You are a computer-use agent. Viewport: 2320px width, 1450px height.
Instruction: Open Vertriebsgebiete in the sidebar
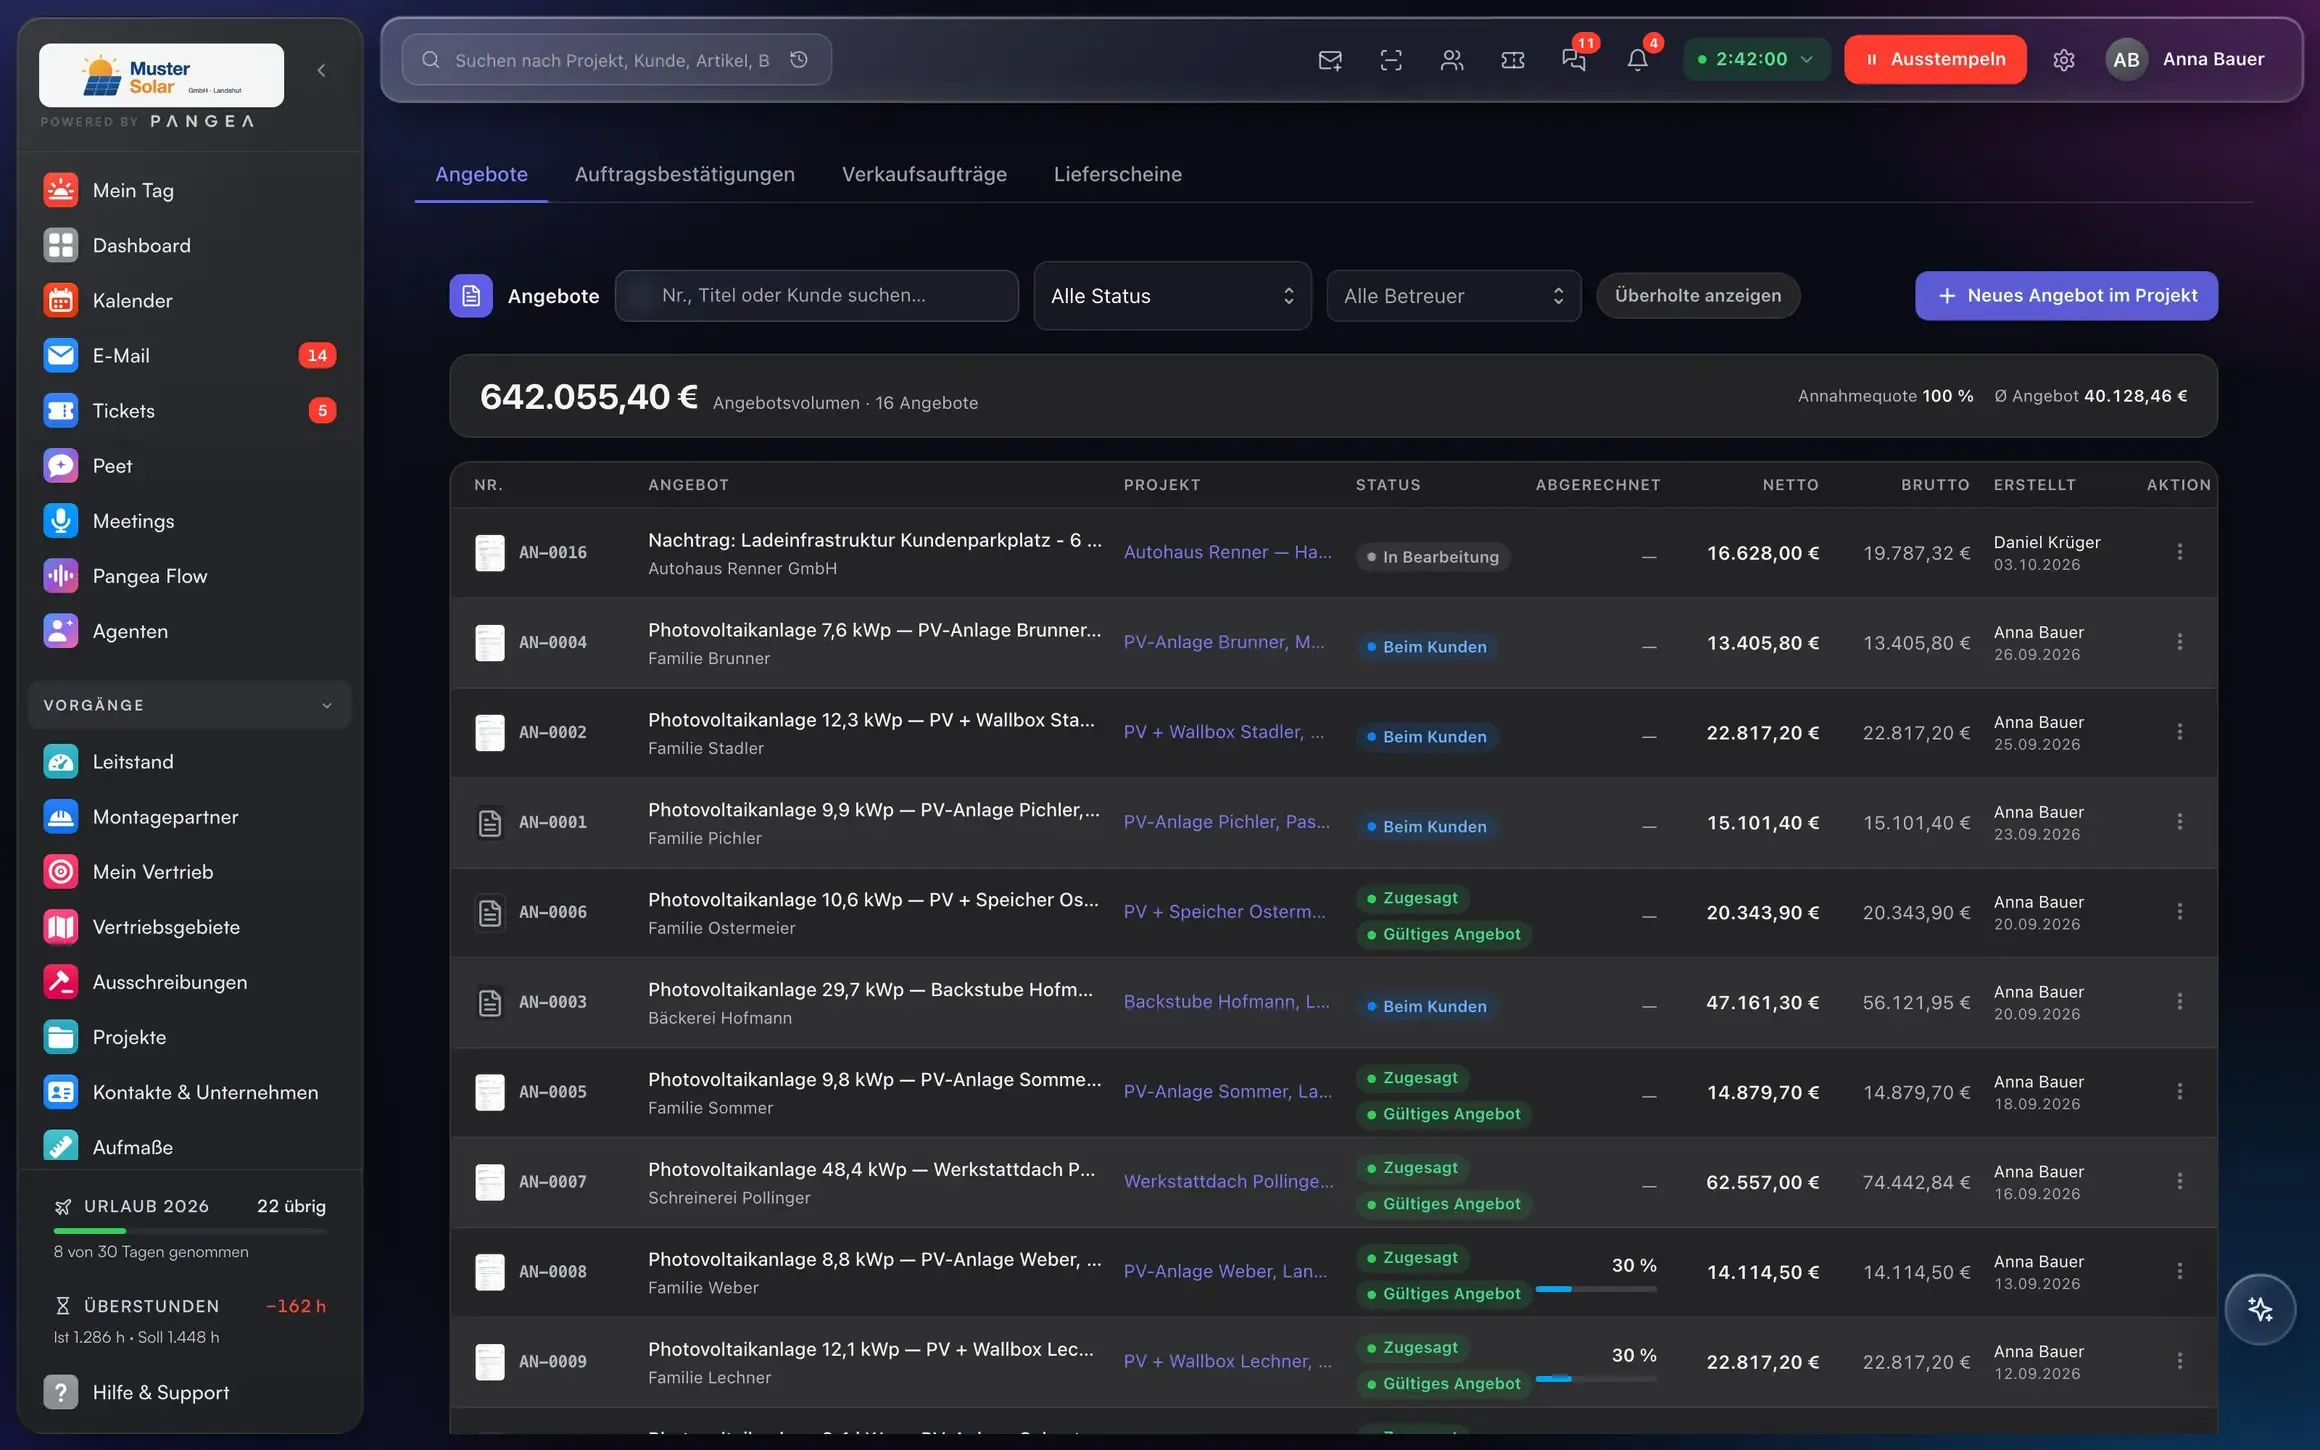point(190,927)
